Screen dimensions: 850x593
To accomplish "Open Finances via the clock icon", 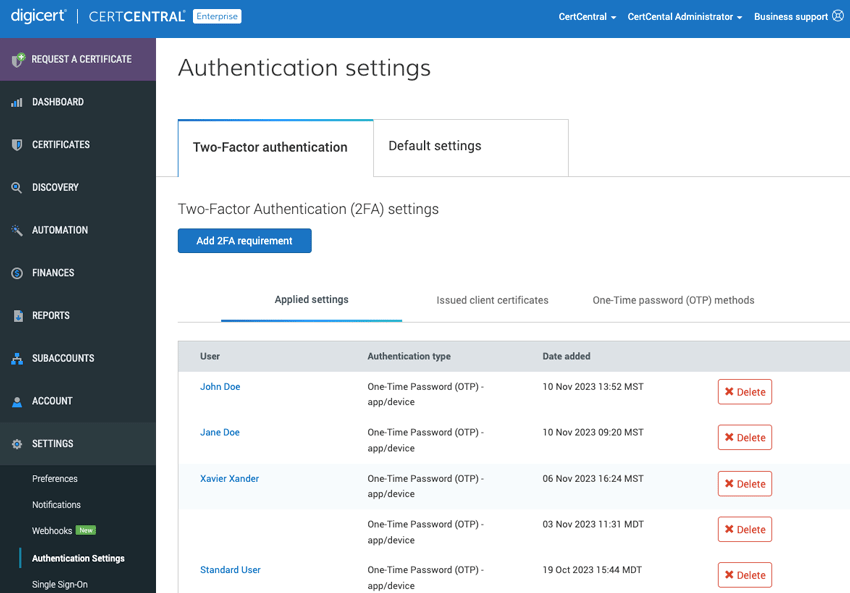I will click(x=19, y=272).
